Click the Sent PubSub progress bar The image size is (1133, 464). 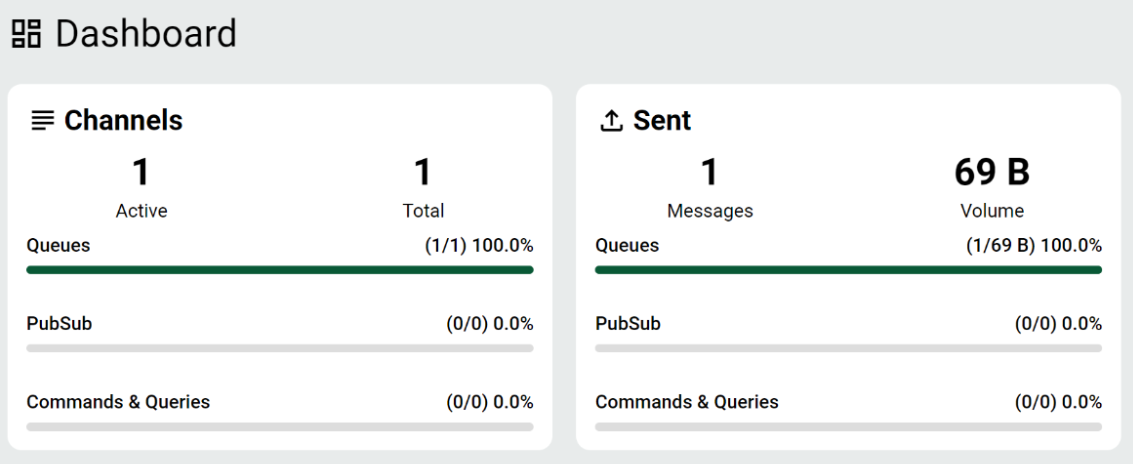point(848,348)
